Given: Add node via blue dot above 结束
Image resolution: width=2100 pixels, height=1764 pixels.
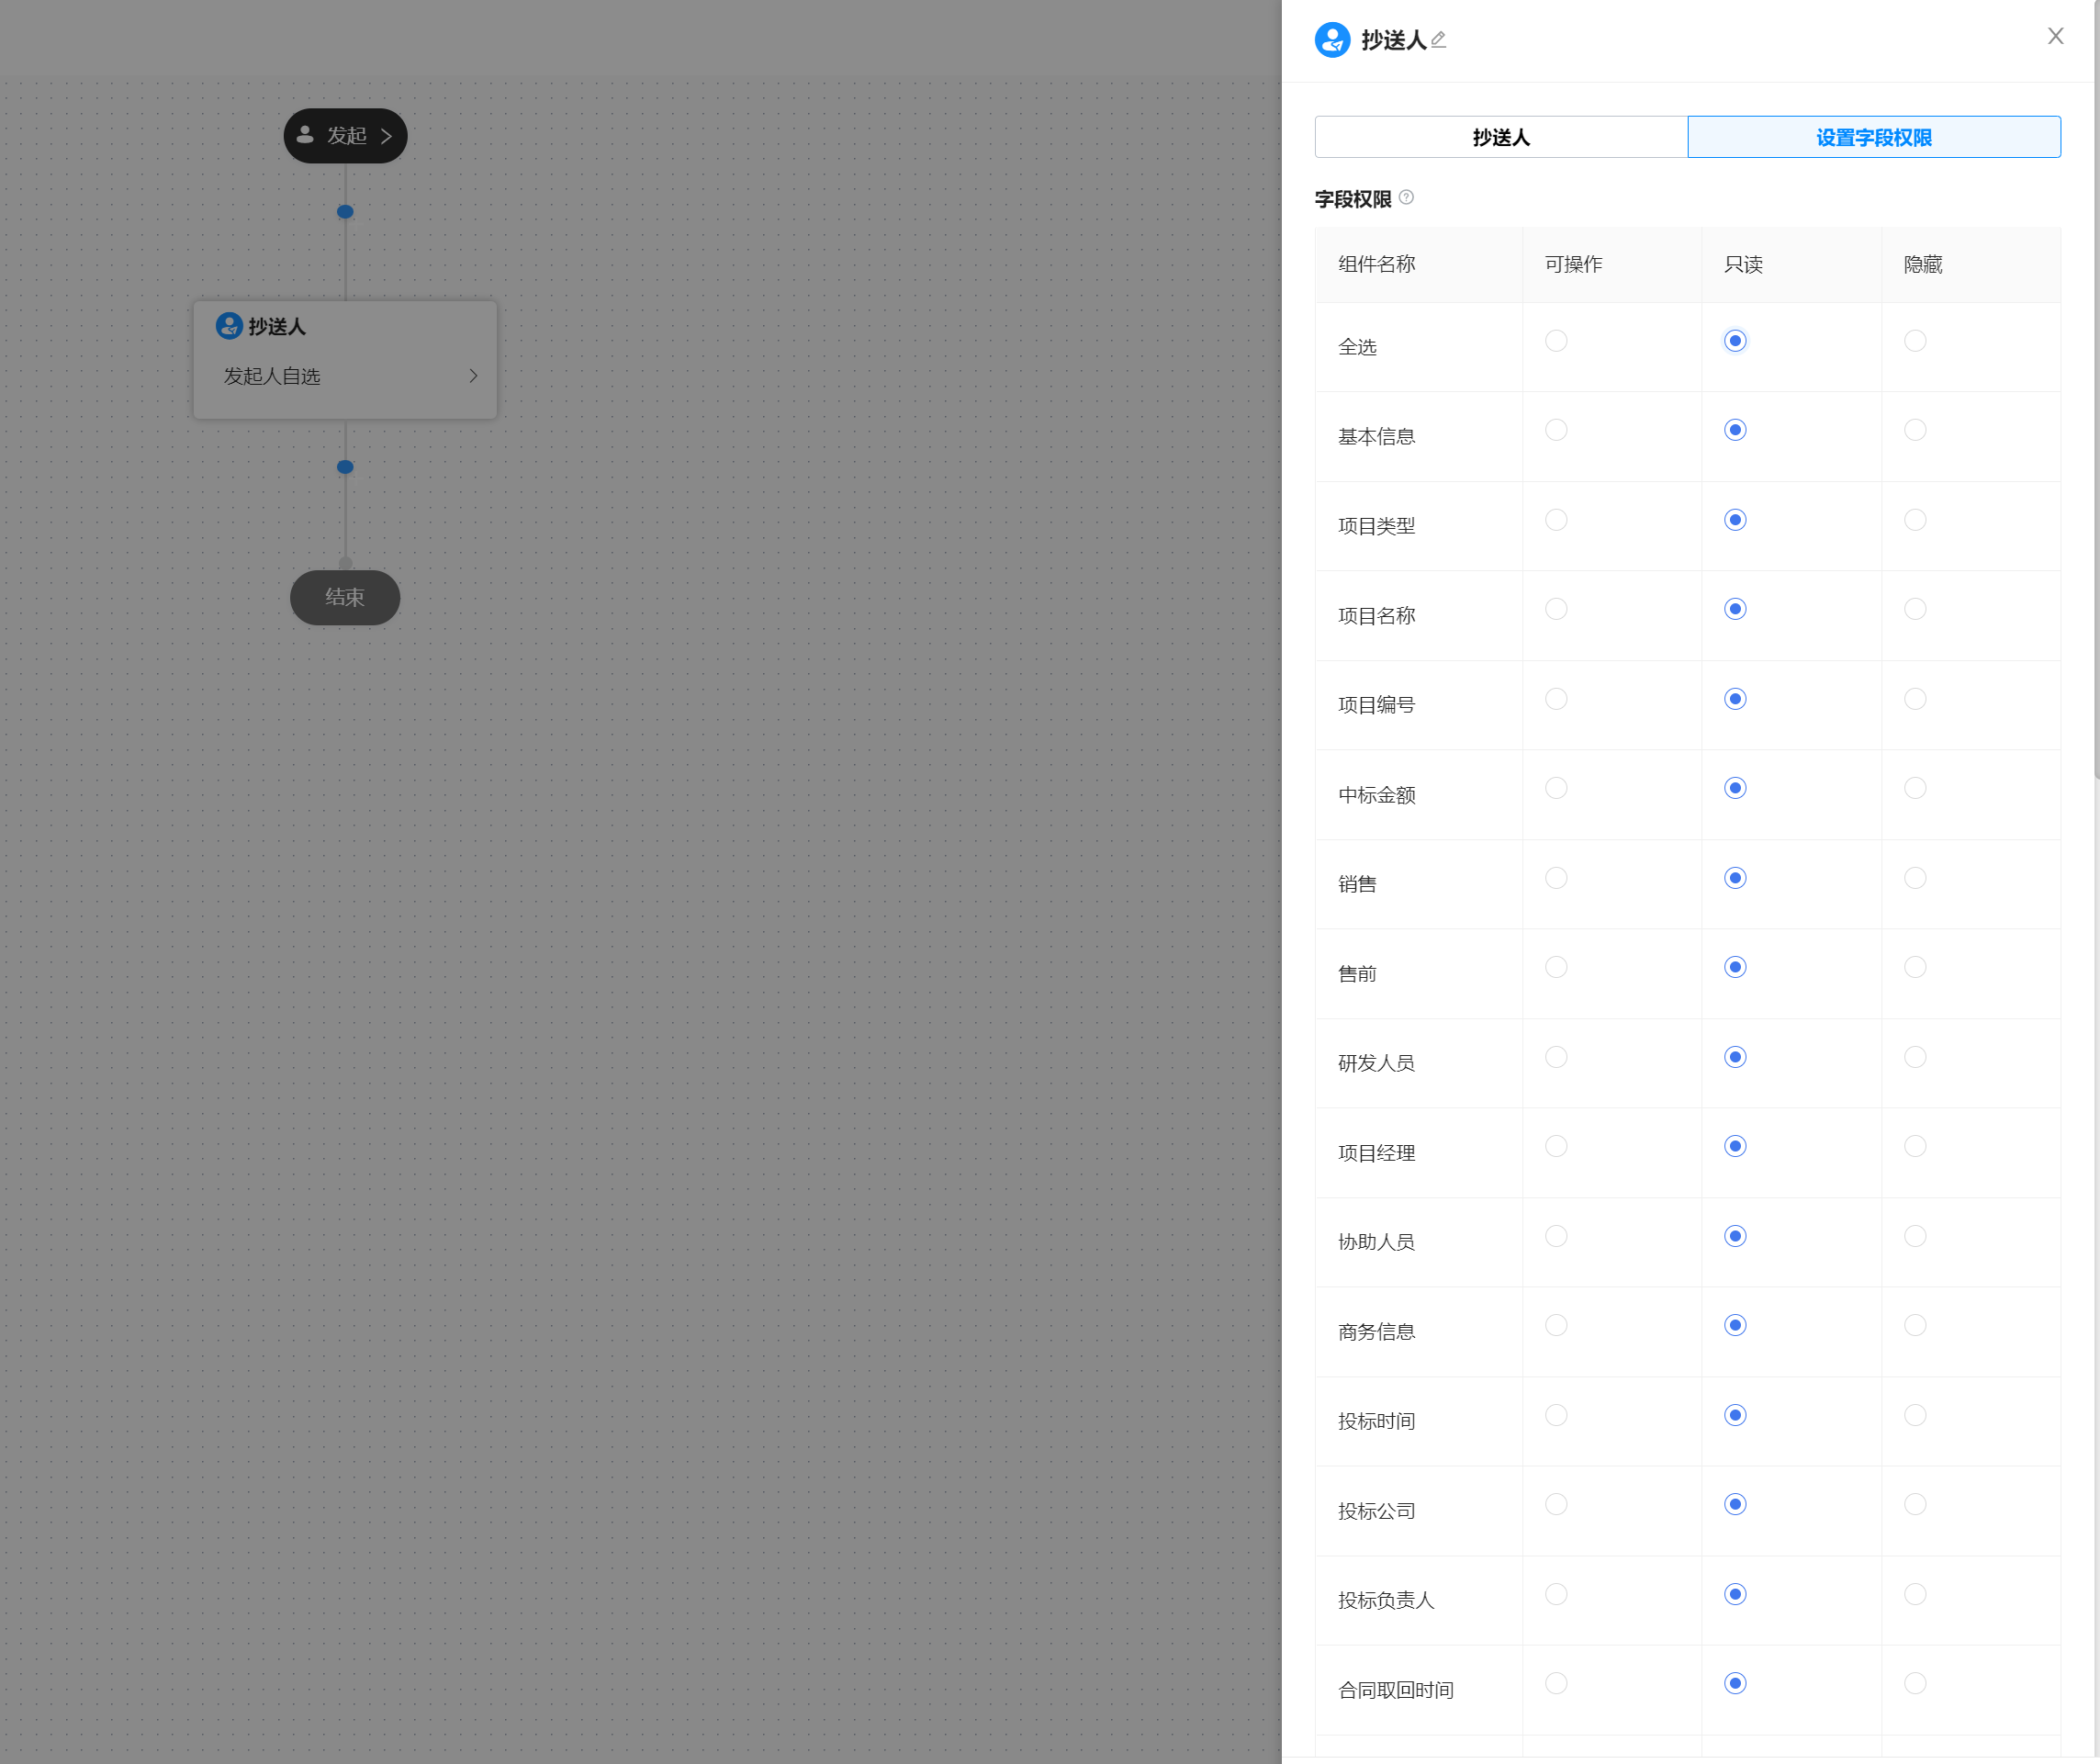Looking at the screenshot, I should [345, 467].
